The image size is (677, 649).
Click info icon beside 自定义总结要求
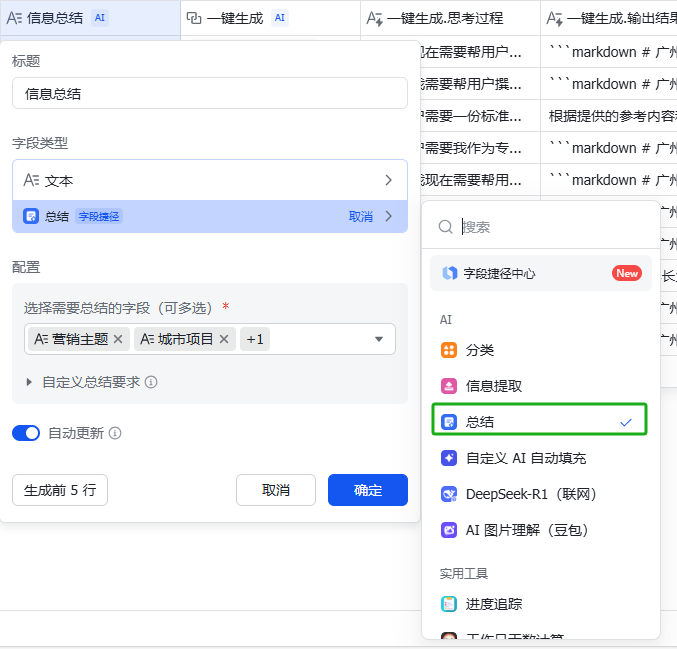pos(151,382)
